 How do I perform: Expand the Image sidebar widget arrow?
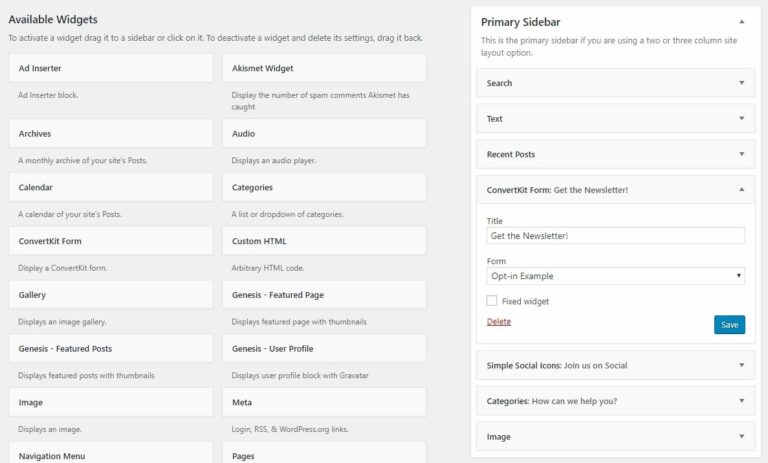coord(741,437)
